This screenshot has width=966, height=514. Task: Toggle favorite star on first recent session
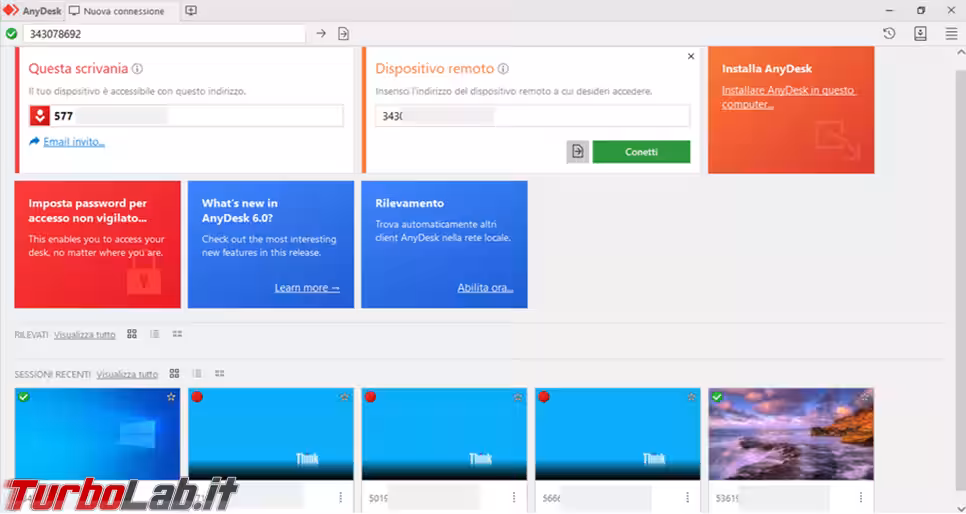(x=171, y=397)
